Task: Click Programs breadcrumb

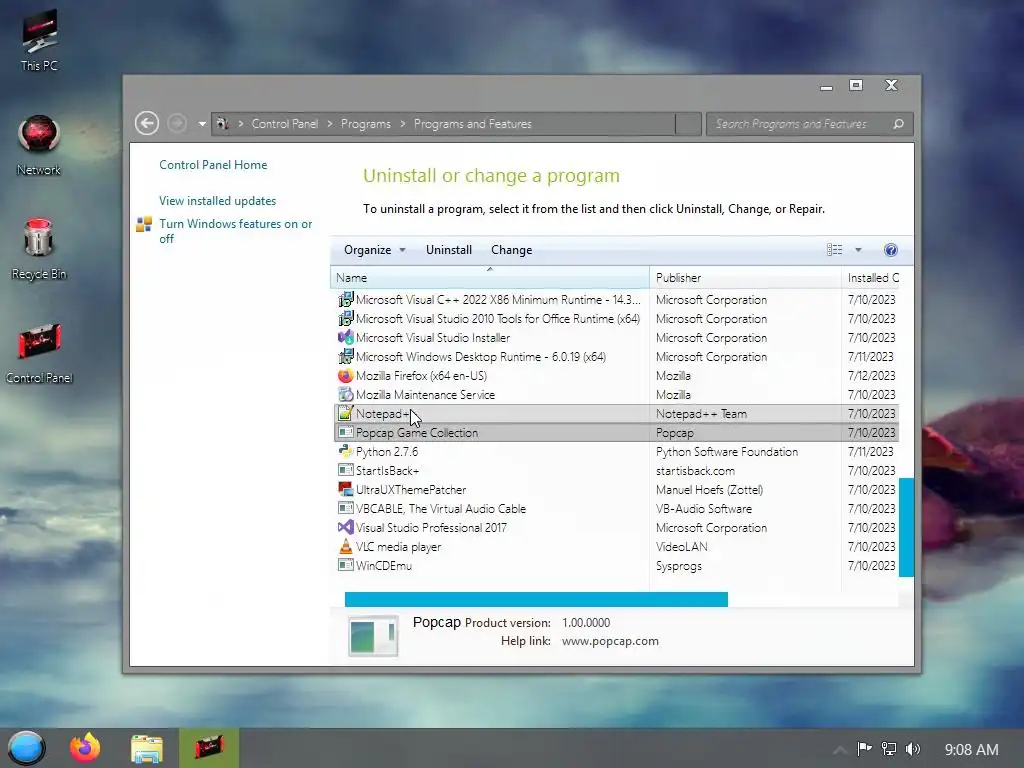Action: (x=366, y=123)
